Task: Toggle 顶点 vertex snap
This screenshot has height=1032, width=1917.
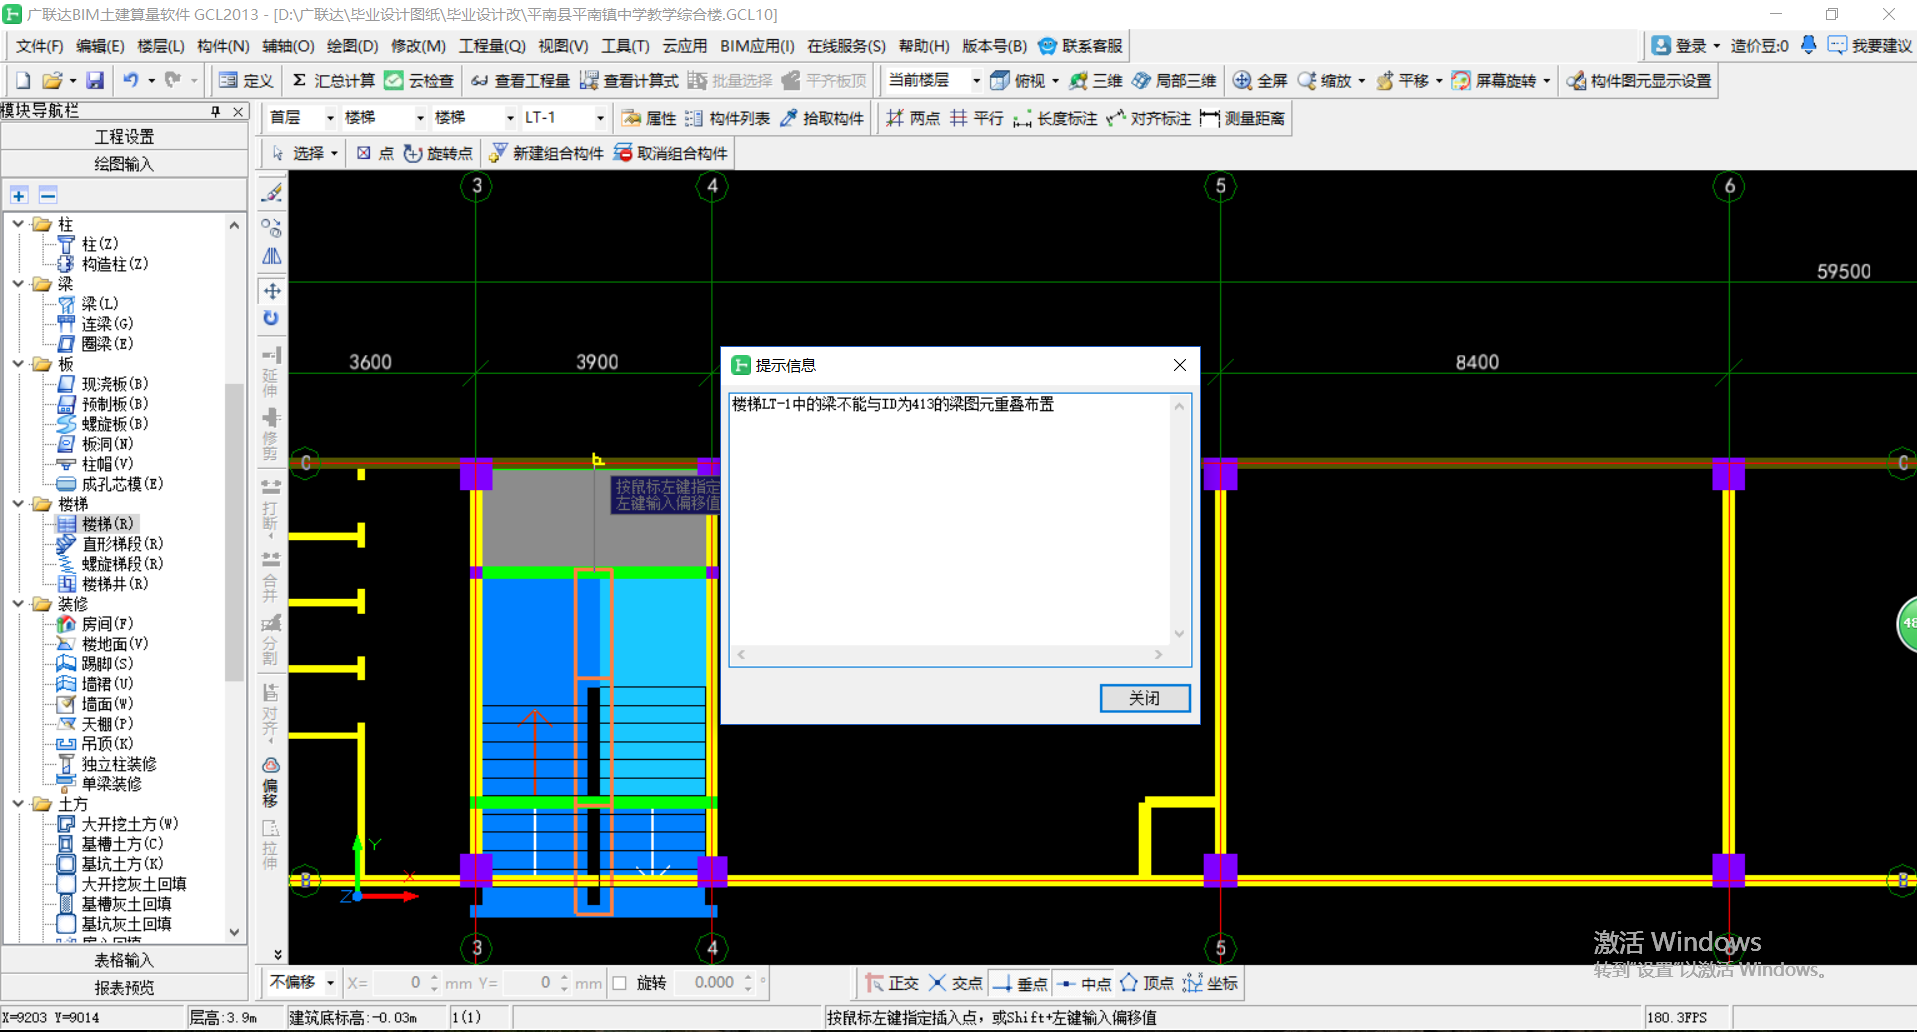Action: (x=1147, y=983)
